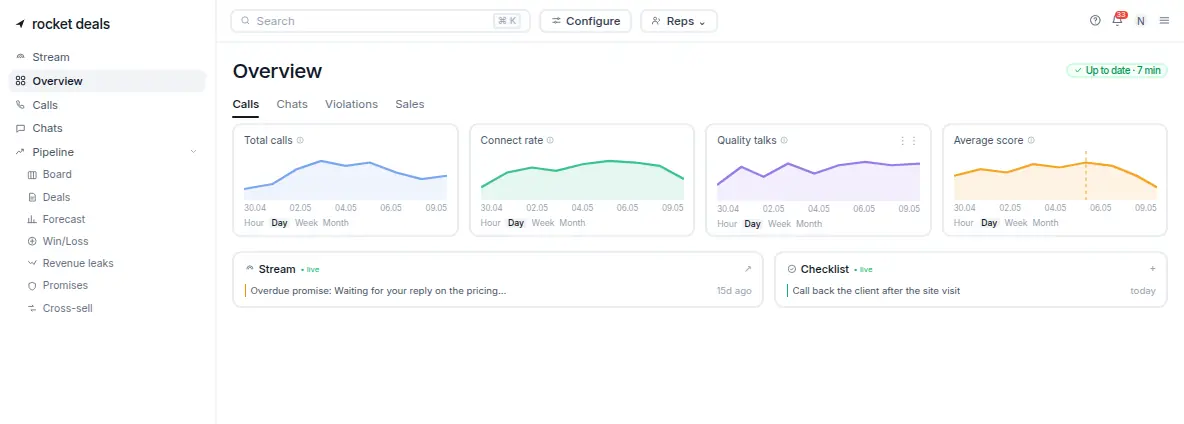Select Overview in the sidebar
Viewport: 1184px width, 424px height.
(107, 81)
